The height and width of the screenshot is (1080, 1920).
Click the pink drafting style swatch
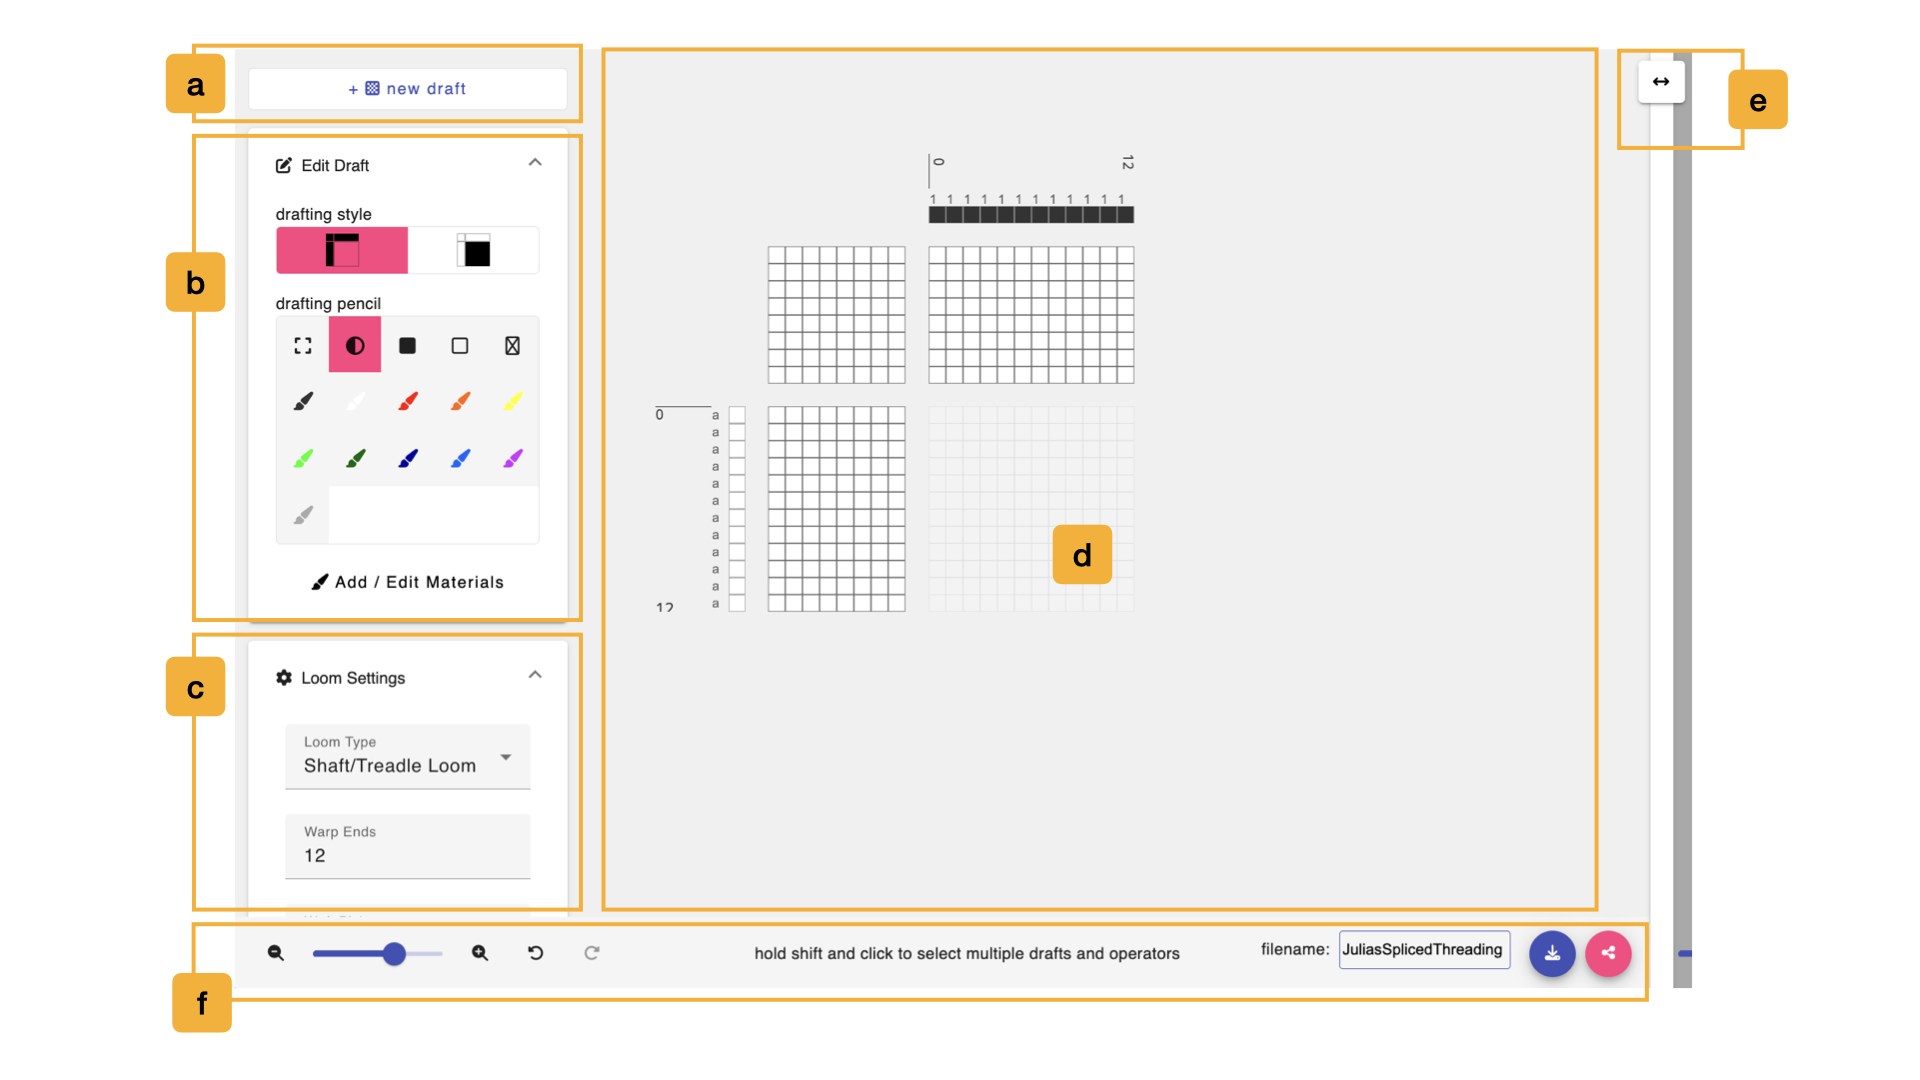pos(342,252)
